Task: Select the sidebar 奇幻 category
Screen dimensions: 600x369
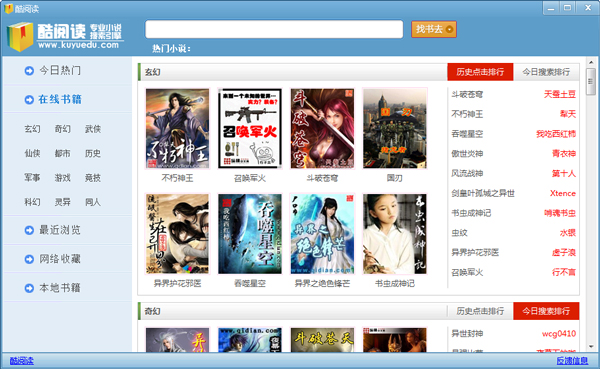Action: [62, 129]
